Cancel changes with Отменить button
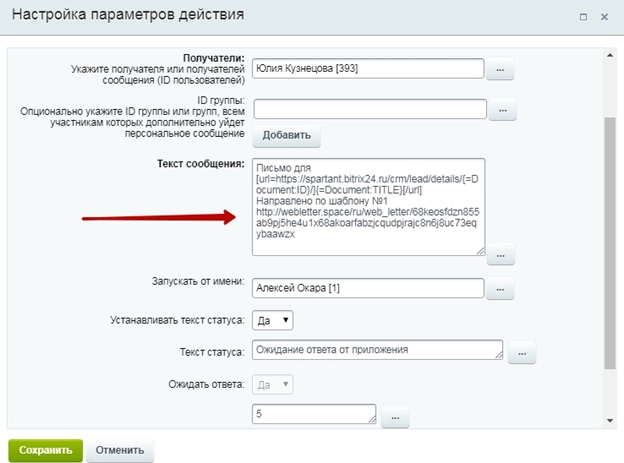The height and width of the screenshot is (463, 624). [x=120, y=450]
